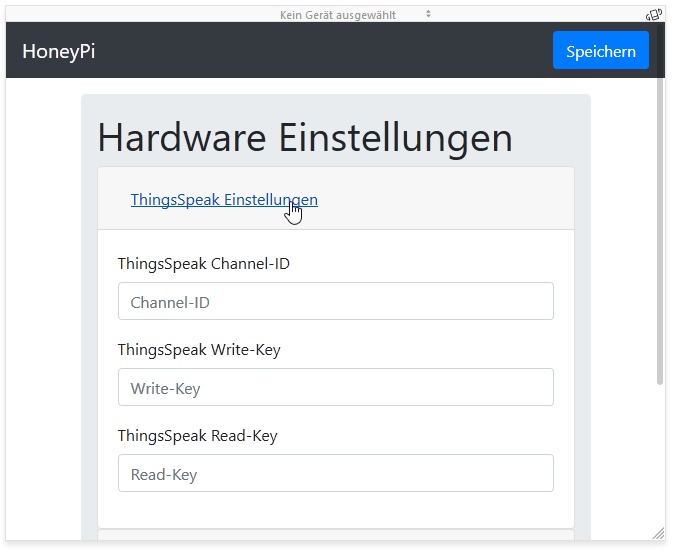This screenshot has width=676, height=554.
Task: Click the ThingsSpeak Channel-ID label
Action: [x=203, y=263]
